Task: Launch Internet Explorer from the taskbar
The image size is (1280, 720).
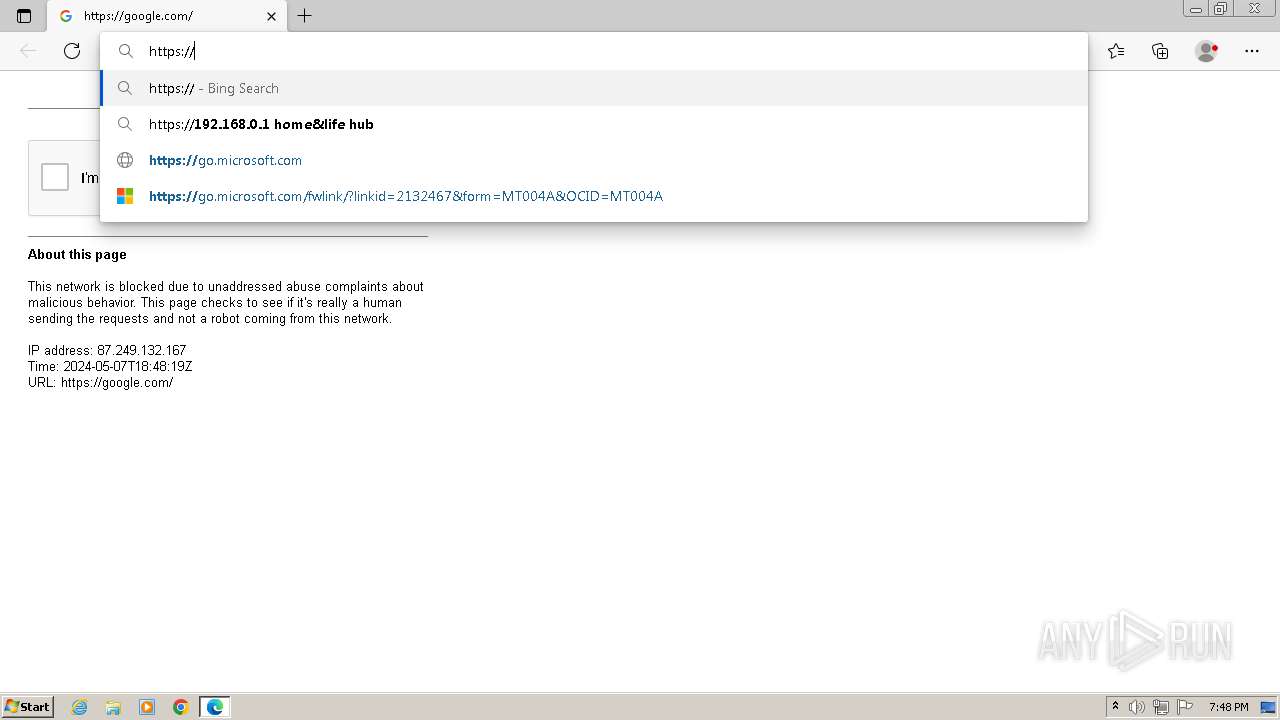Action: click(x=80, y=707)
